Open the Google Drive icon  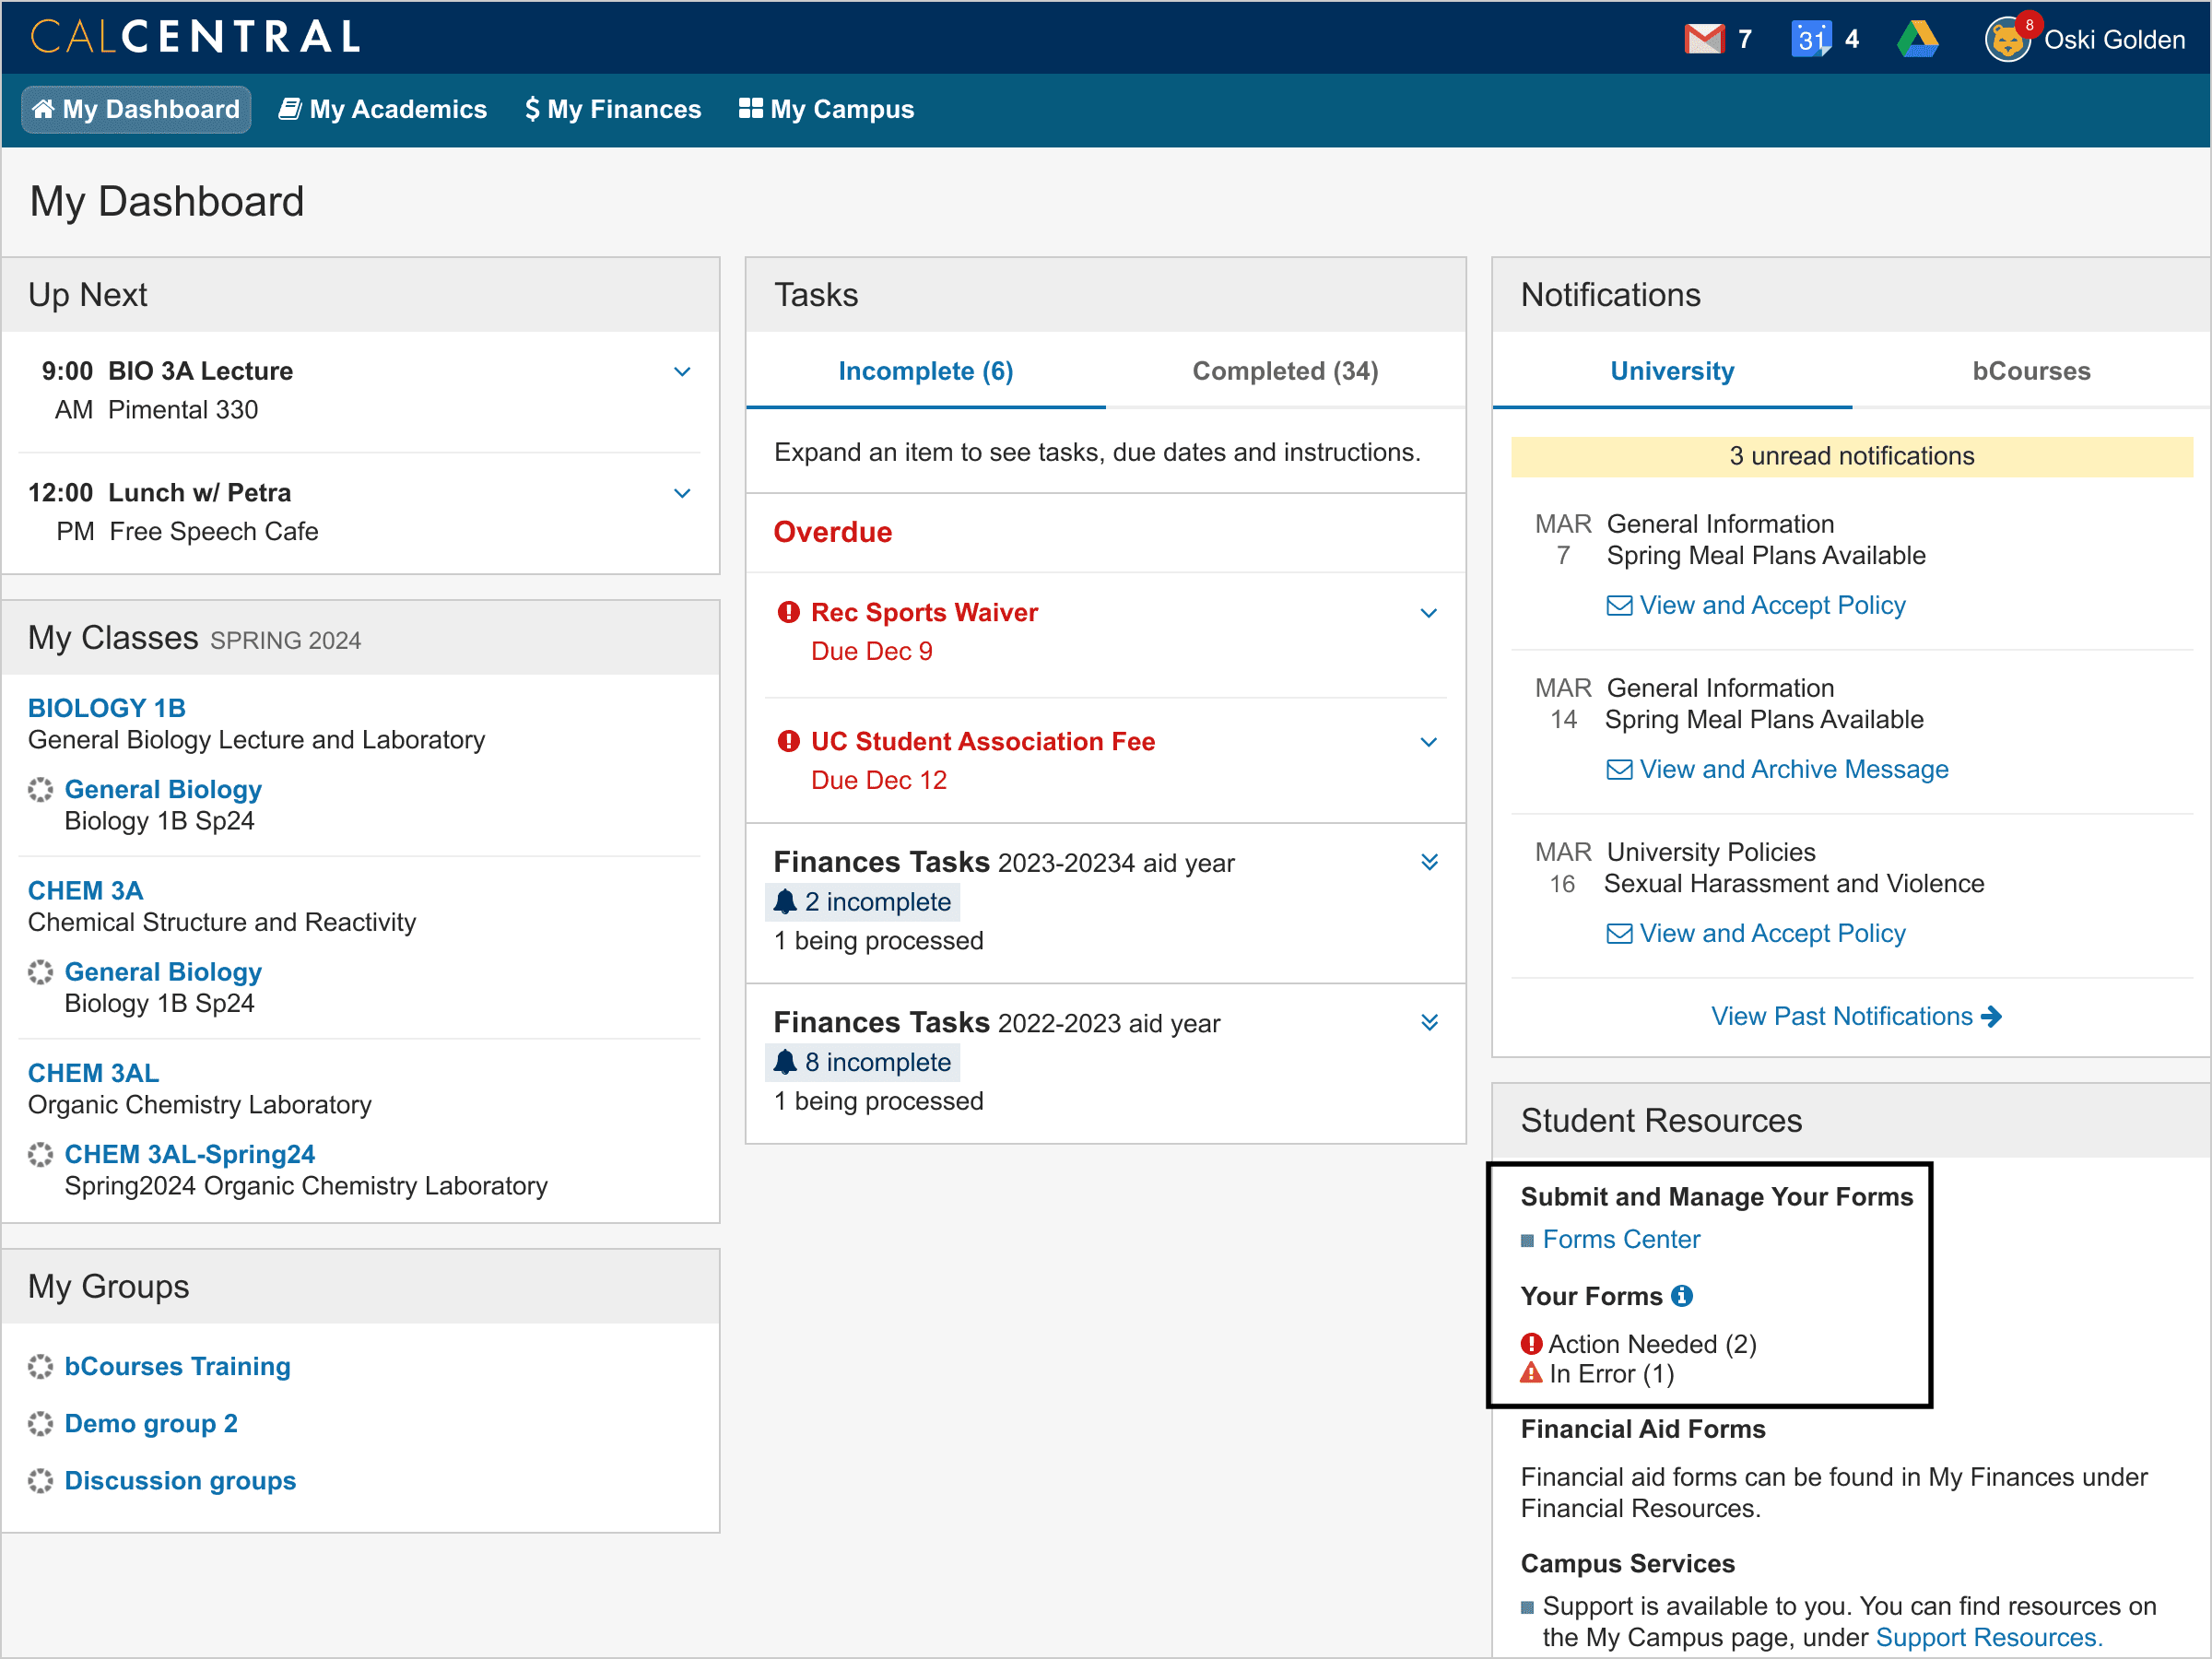1917,39
